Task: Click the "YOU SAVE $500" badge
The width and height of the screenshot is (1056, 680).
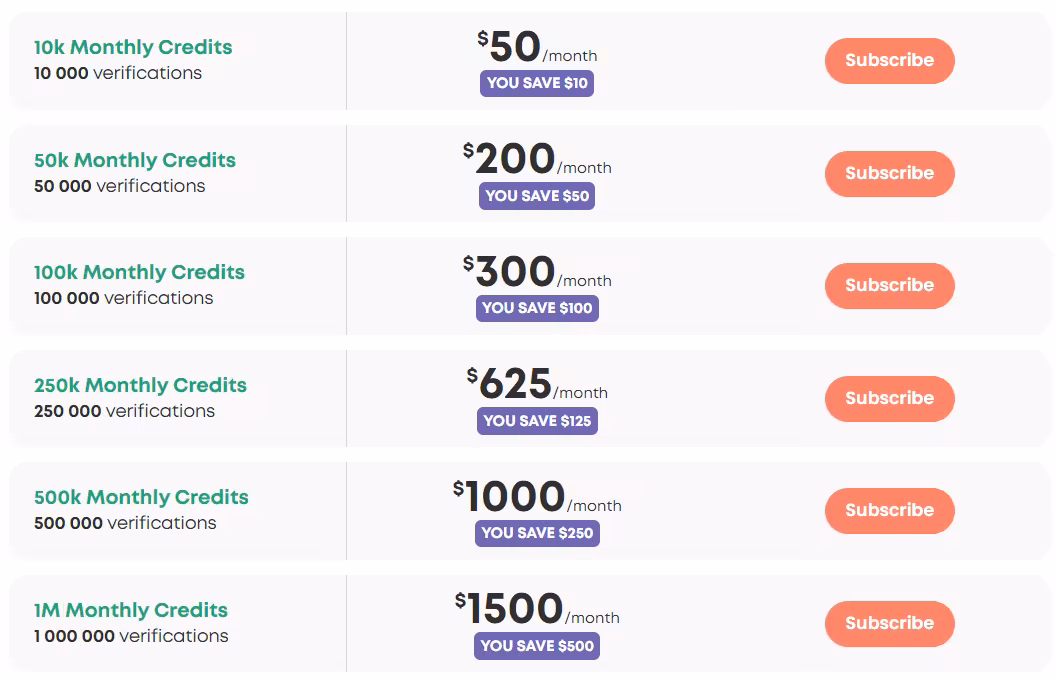Action: tap(537, 646)
